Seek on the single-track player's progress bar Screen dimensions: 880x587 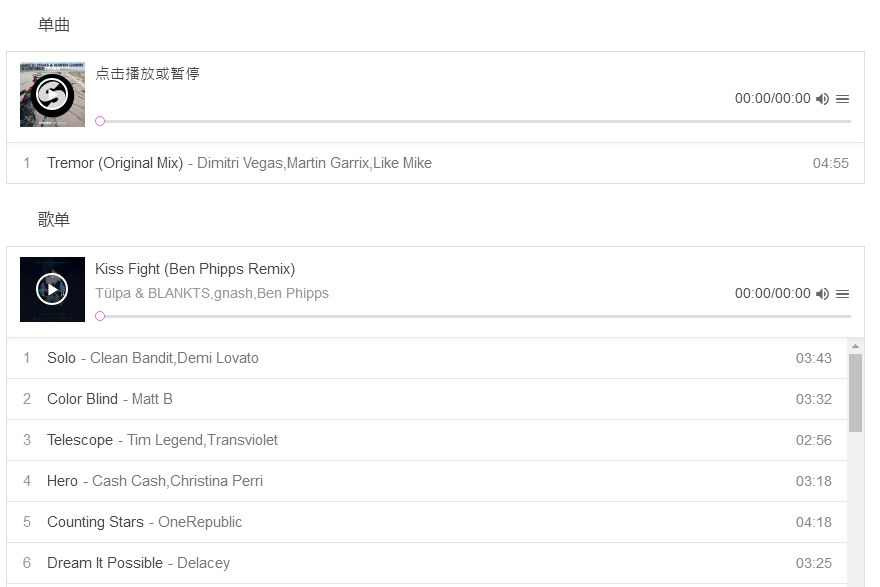pos(475,121)
